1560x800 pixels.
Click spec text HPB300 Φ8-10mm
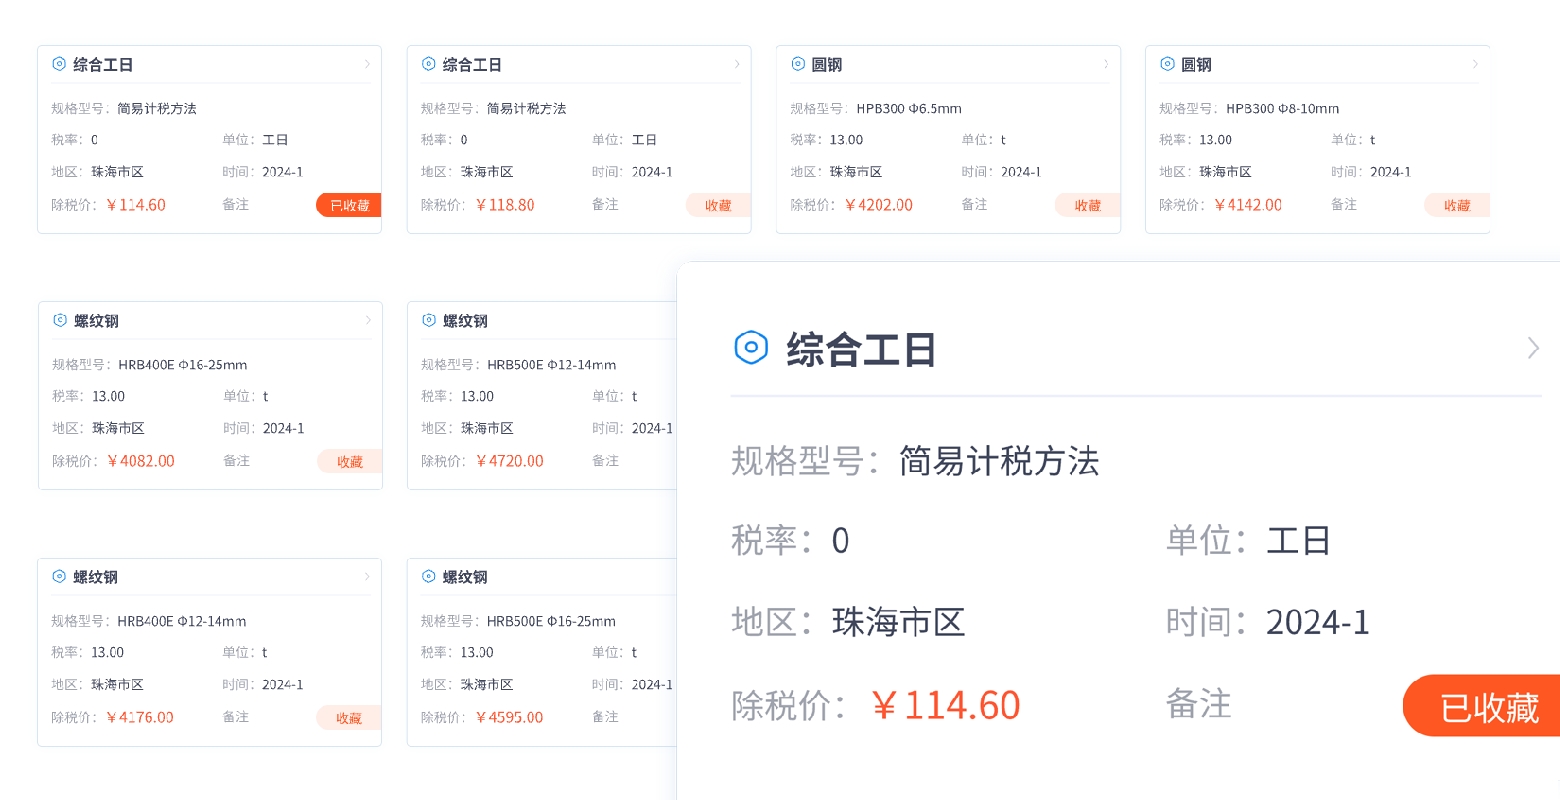pyautogui.click(x=1283, y=109)
